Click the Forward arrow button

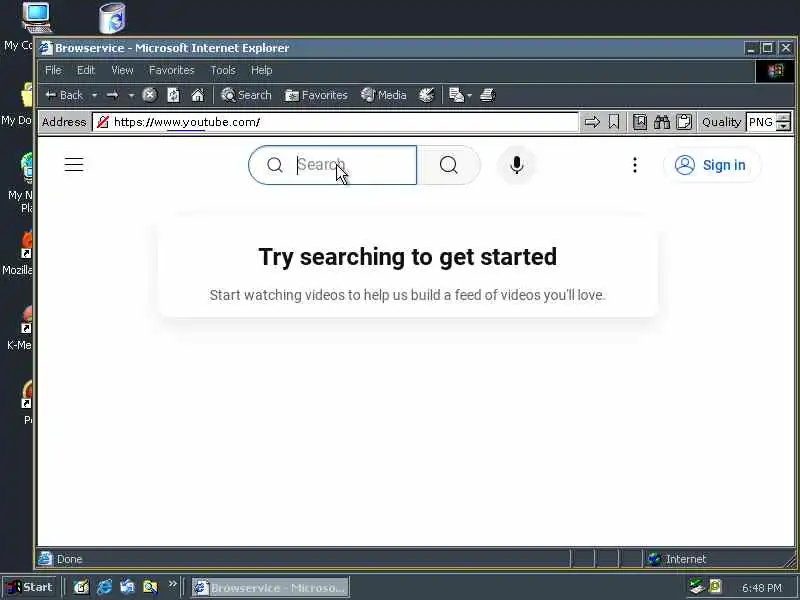click(113, 95)
